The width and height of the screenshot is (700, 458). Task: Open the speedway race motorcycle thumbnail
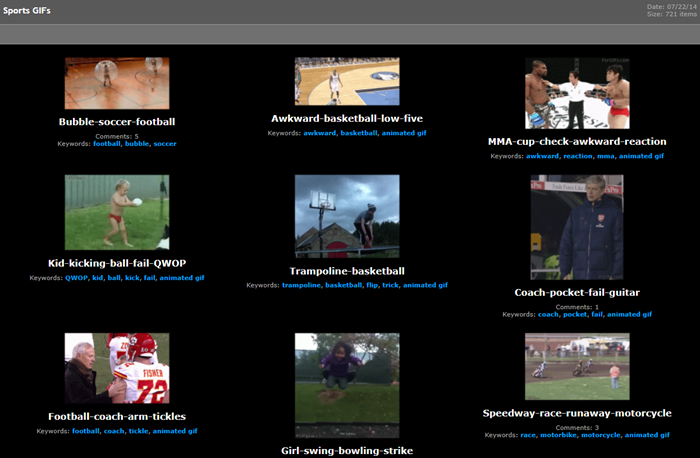coord(577,366)
